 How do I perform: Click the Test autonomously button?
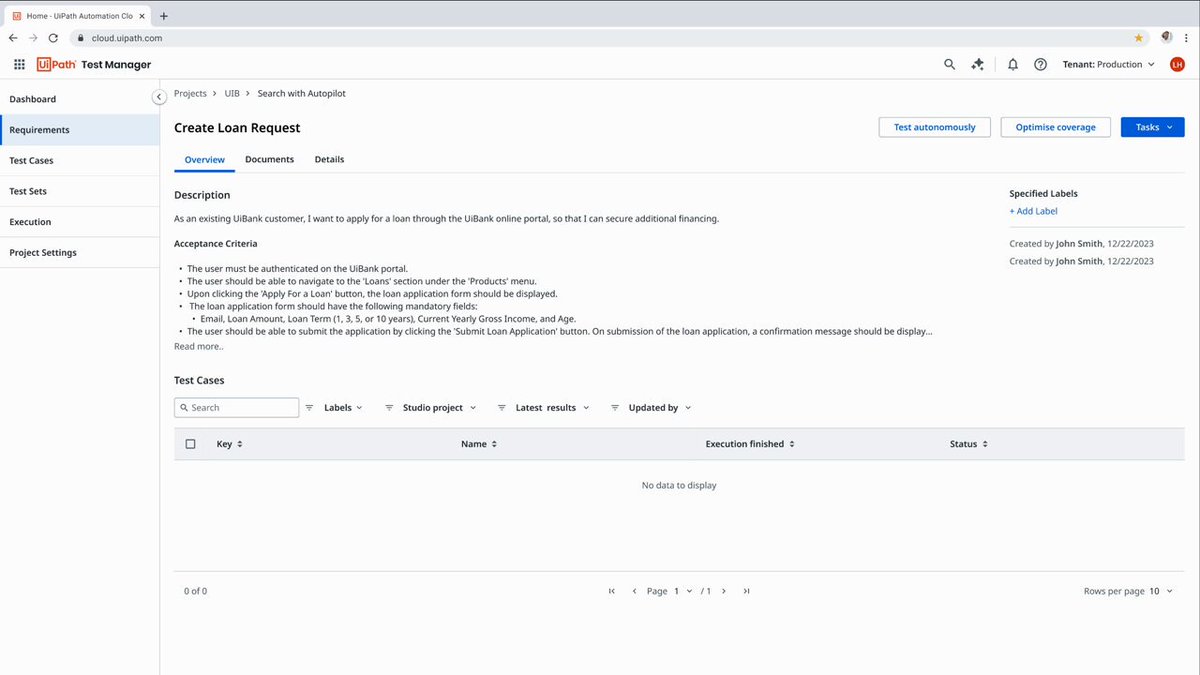[935, 127]
